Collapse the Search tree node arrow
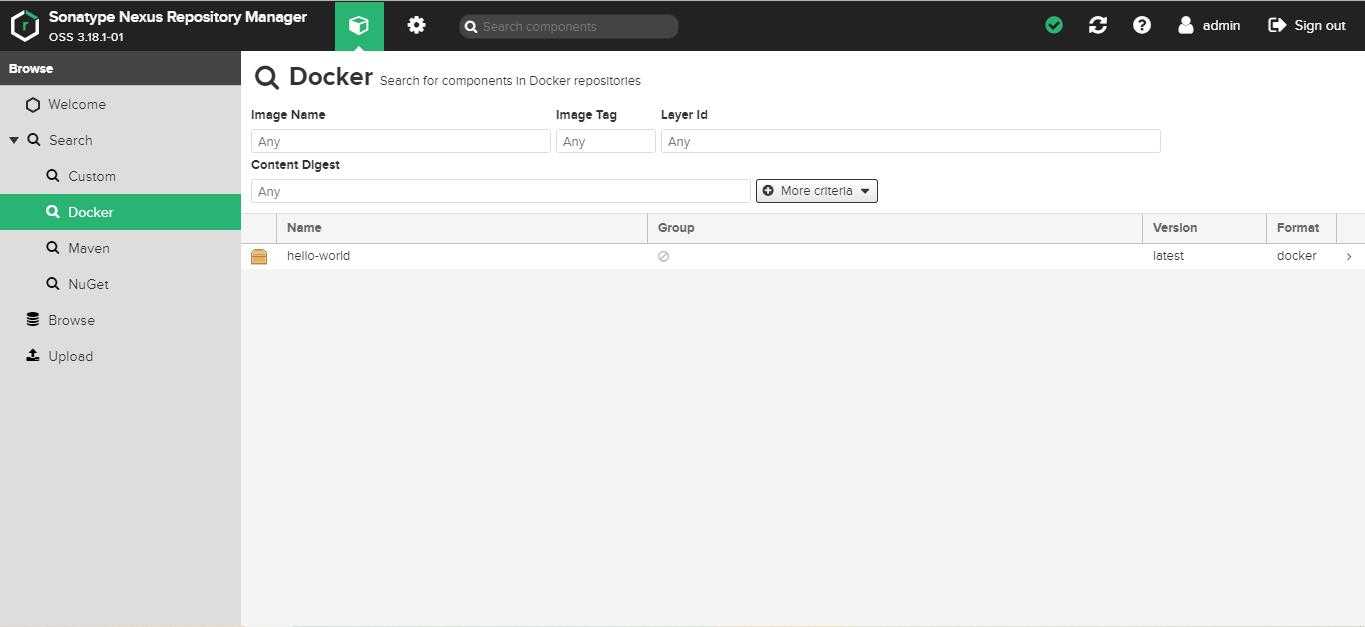The image size is (1365, 627). click(14, 140)
